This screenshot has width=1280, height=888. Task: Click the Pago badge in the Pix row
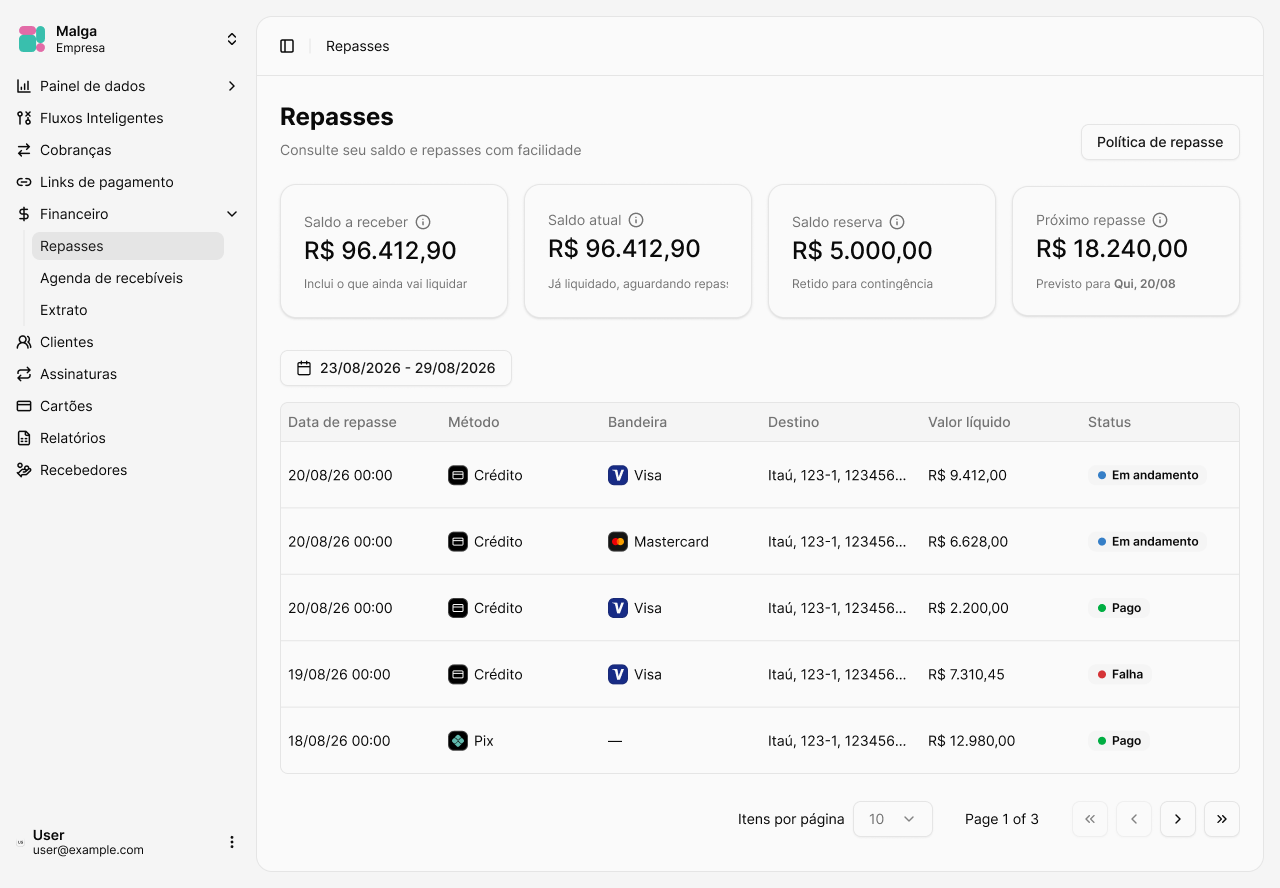(x=1119, y=741)
